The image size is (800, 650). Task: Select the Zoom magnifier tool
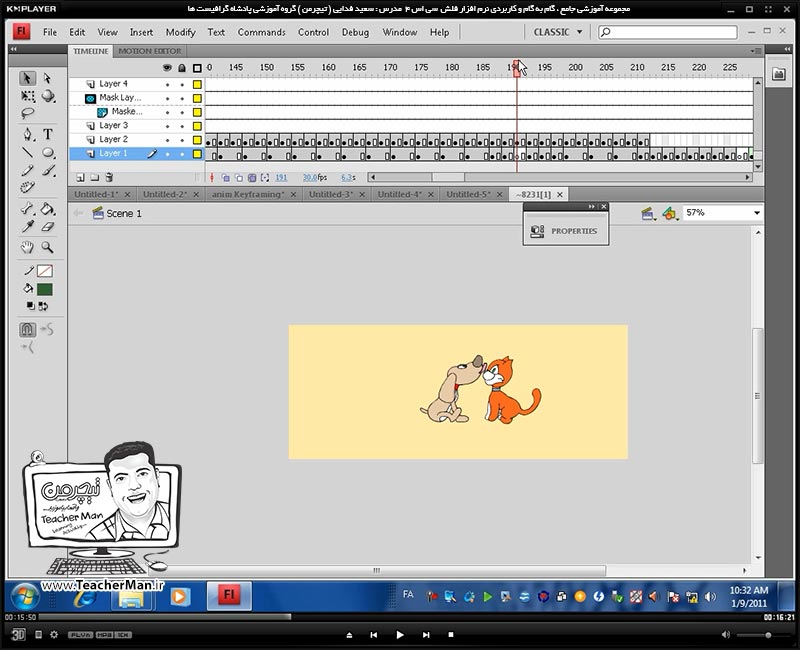click(48, 247)
